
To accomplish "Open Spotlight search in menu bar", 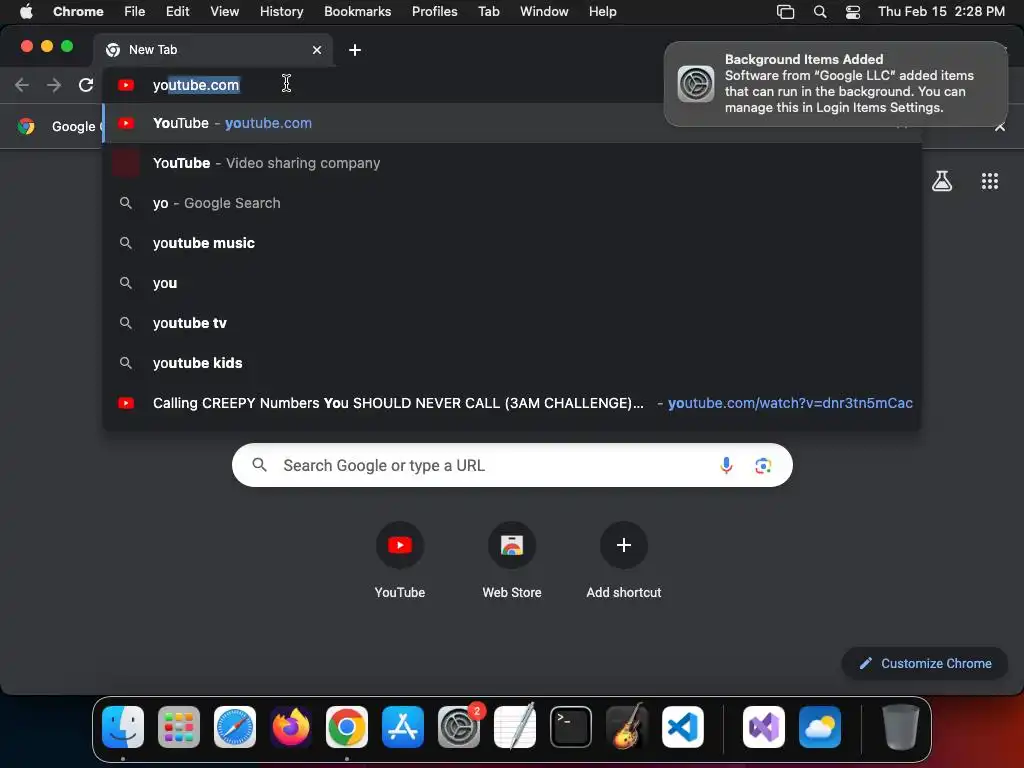I will (x=820, y=11).
